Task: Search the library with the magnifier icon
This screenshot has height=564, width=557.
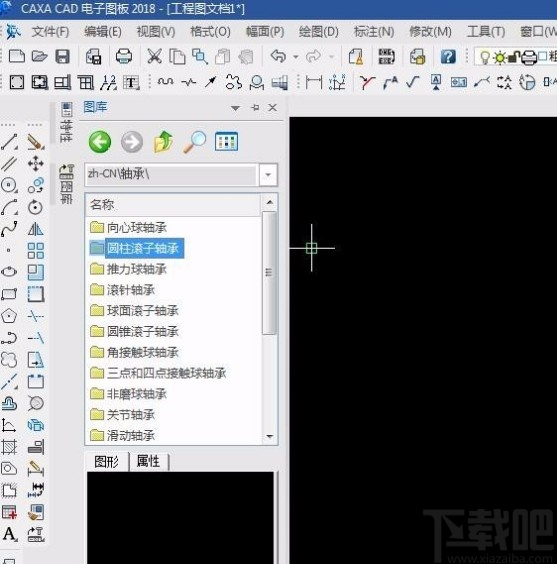Action: [195, 142]
